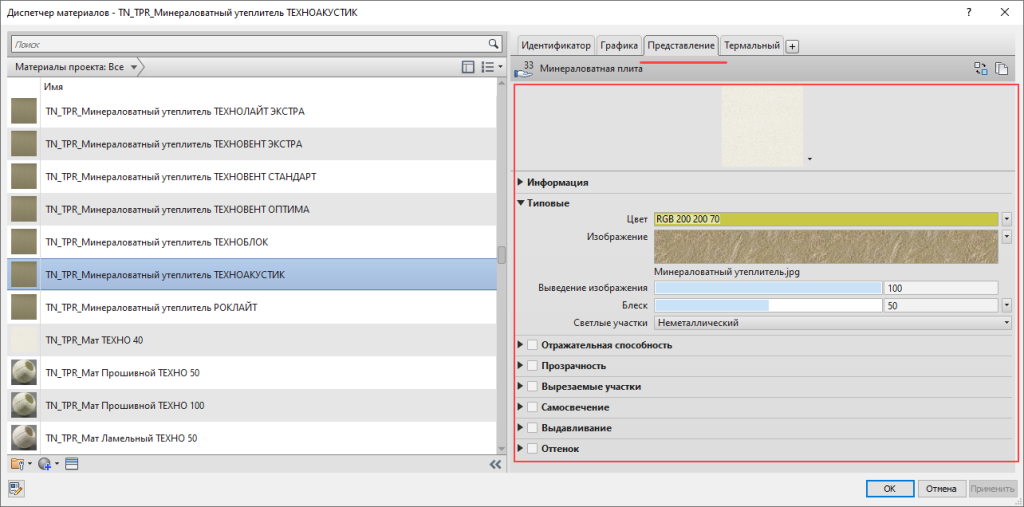
Task: Select TN_TPR_Минераловатный утеплитель ТЕХНОВЕНТ ЭКСТРА row
Action: (x=252, y=144)
